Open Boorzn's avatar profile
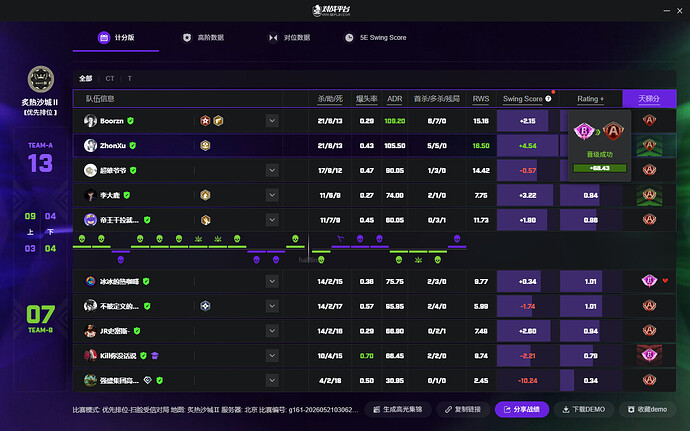The width and height of the screenshot is (690, 431). click(90, 121)
